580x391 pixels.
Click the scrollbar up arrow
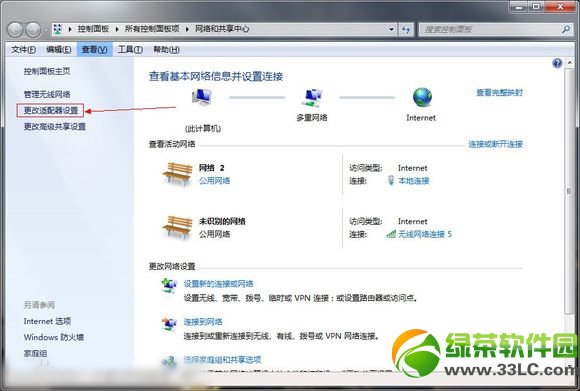569,63
